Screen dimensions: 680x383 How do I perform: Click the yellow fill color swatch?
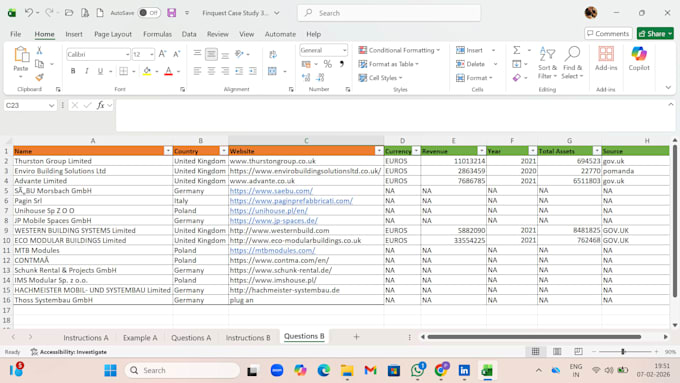pyautogui.click(x=147, y=71)
